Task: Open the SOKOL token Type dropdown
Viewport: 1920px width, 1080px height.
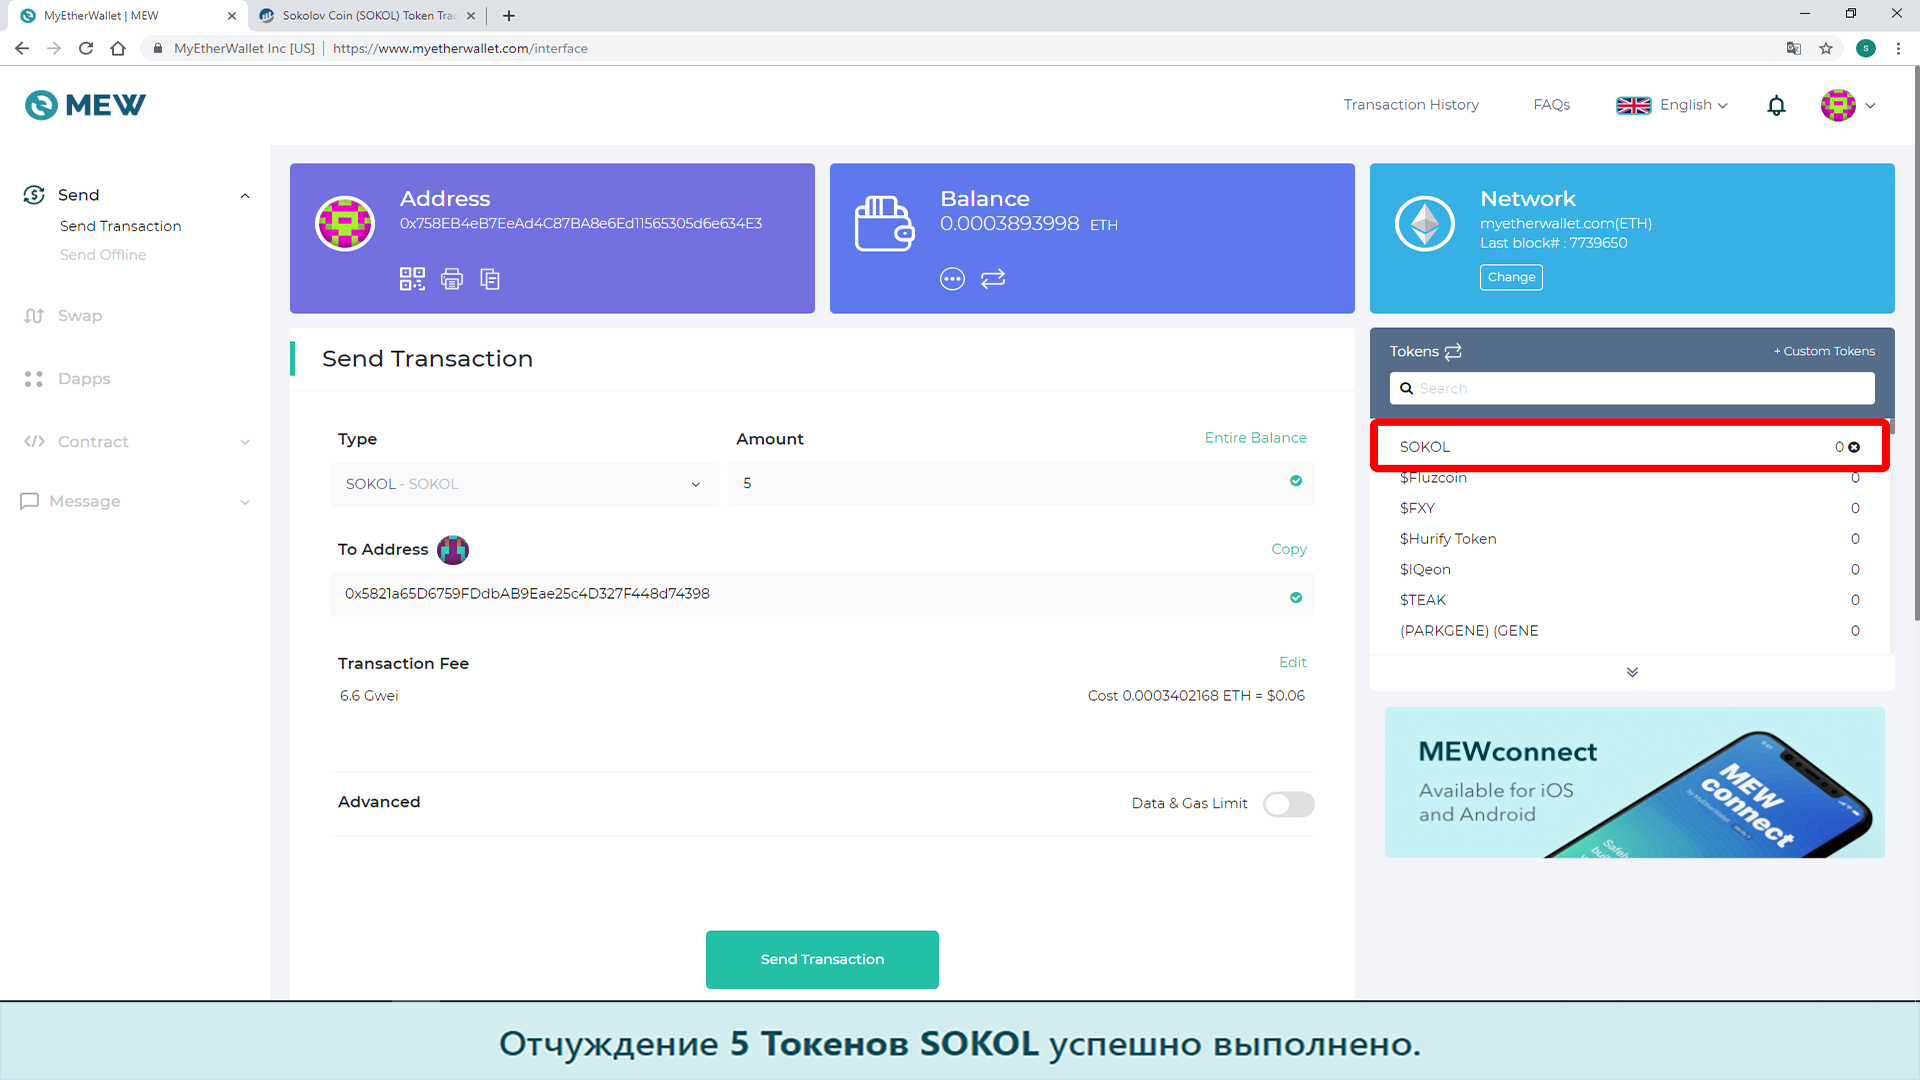Action: coord(525,484)
